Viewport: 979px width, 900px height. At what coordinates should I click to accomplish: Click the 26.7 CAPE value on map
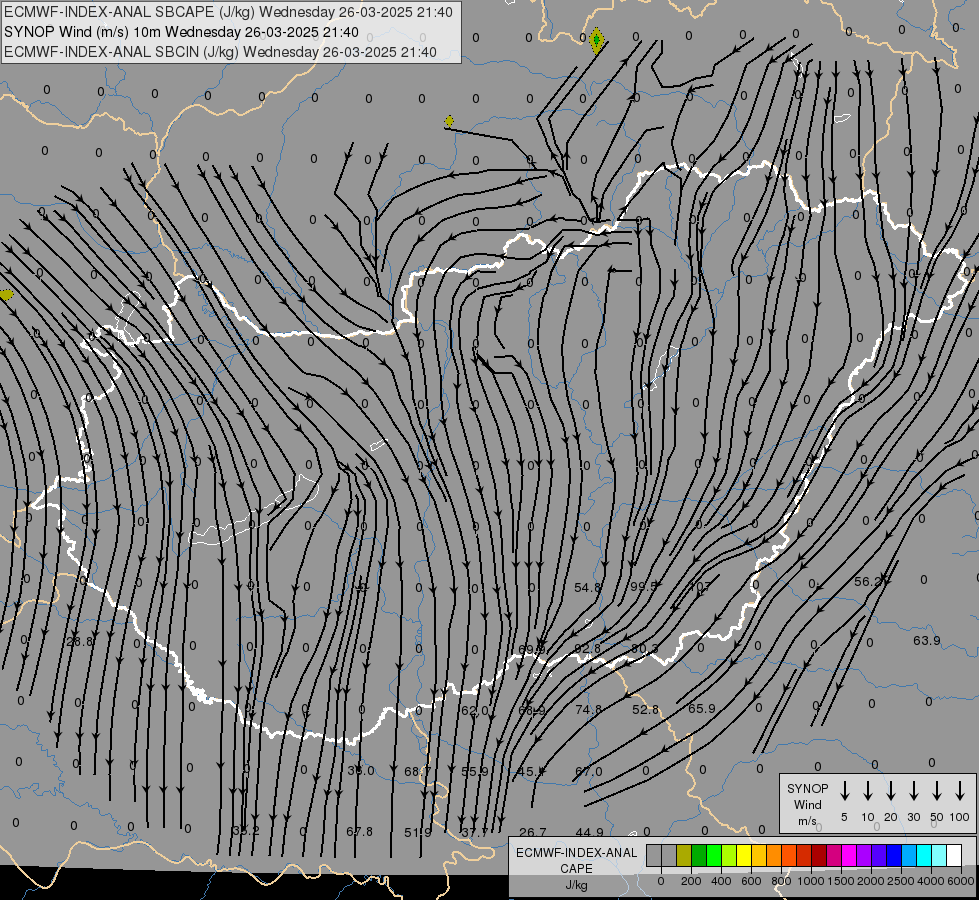pyautogui.click(x=533, y=832)
